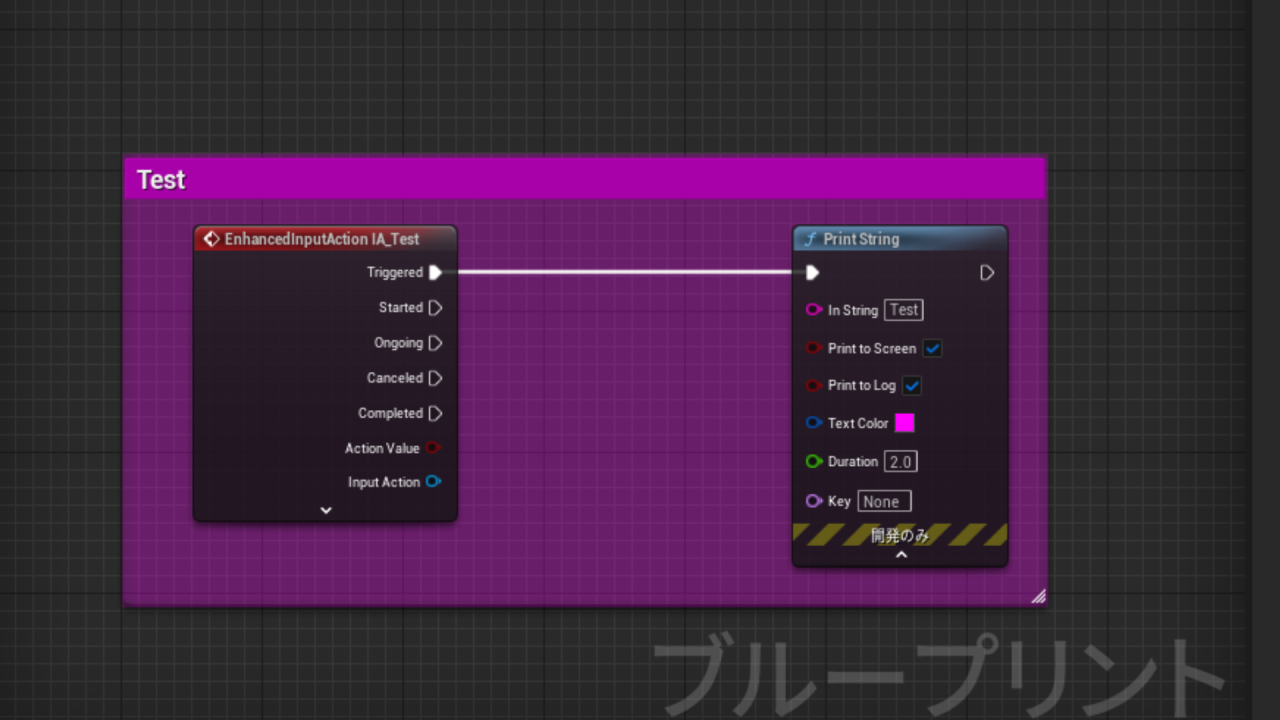Click the Key value field
This screenshot has width=1280, height=720.
(x=884, y=501)
